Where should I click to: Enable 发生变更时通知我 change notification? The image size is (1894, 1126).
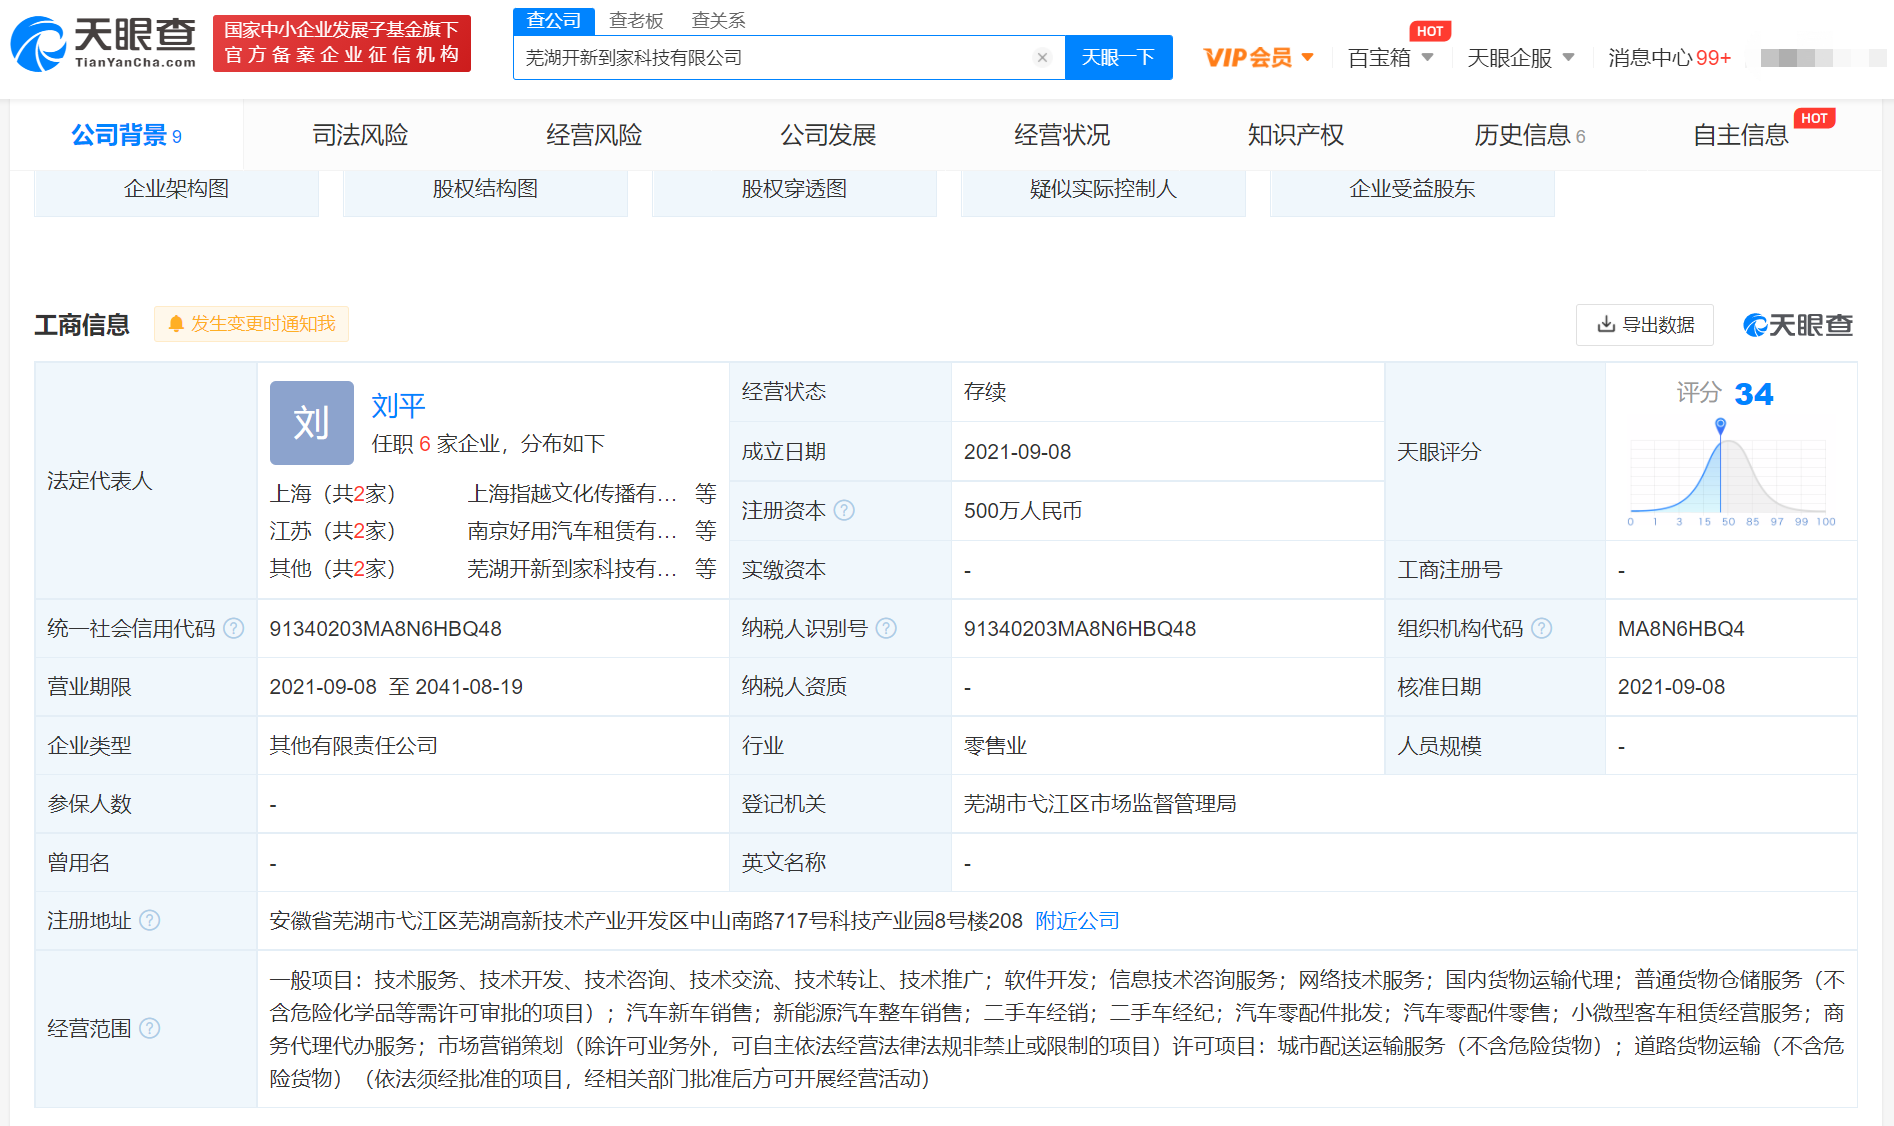pos(251,324)
